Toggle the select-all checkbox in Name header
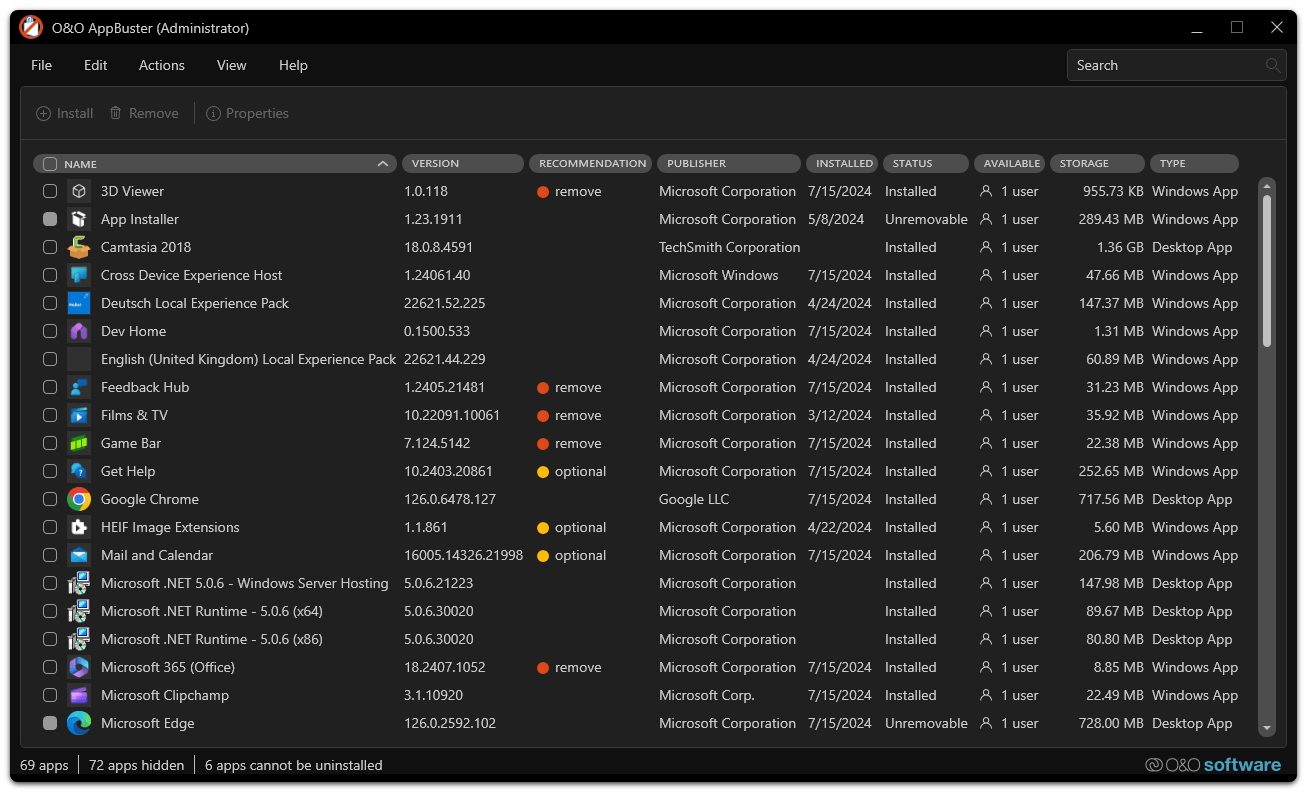Image resolution: width=1307 pixels, height=792 pixels. pyautogui.click(x=50, y=164)
